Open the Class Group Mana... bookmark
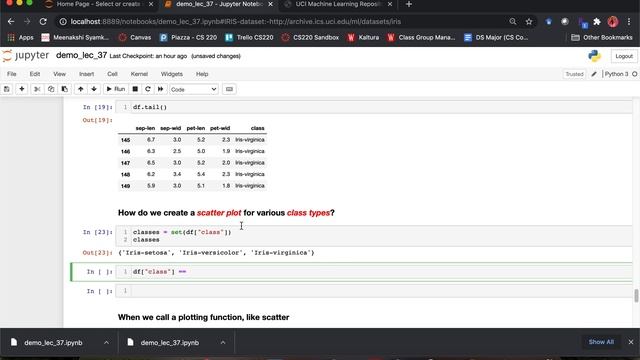640x360 pixels. tap(421, 38)
